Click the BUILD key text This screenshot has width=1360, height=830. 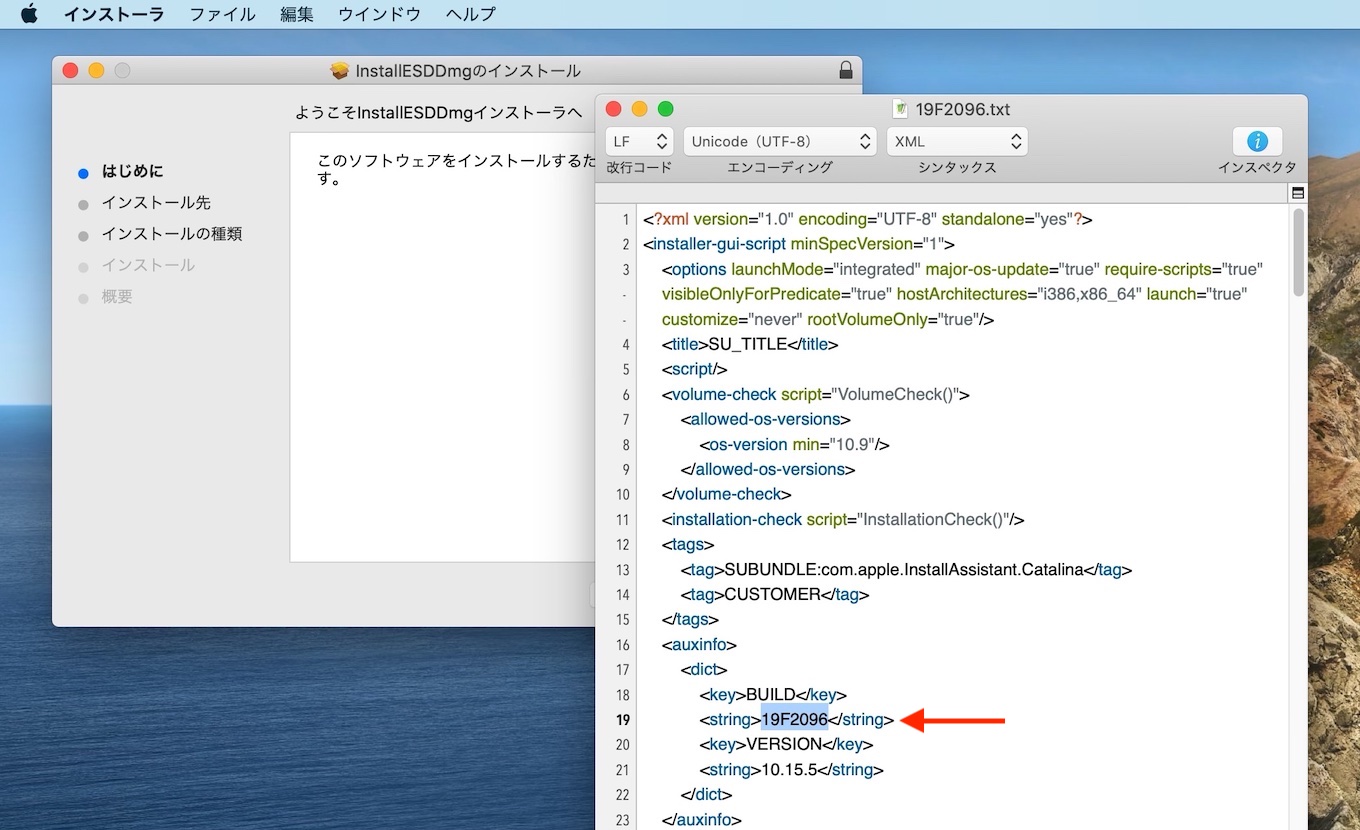(x=771, y=695)
